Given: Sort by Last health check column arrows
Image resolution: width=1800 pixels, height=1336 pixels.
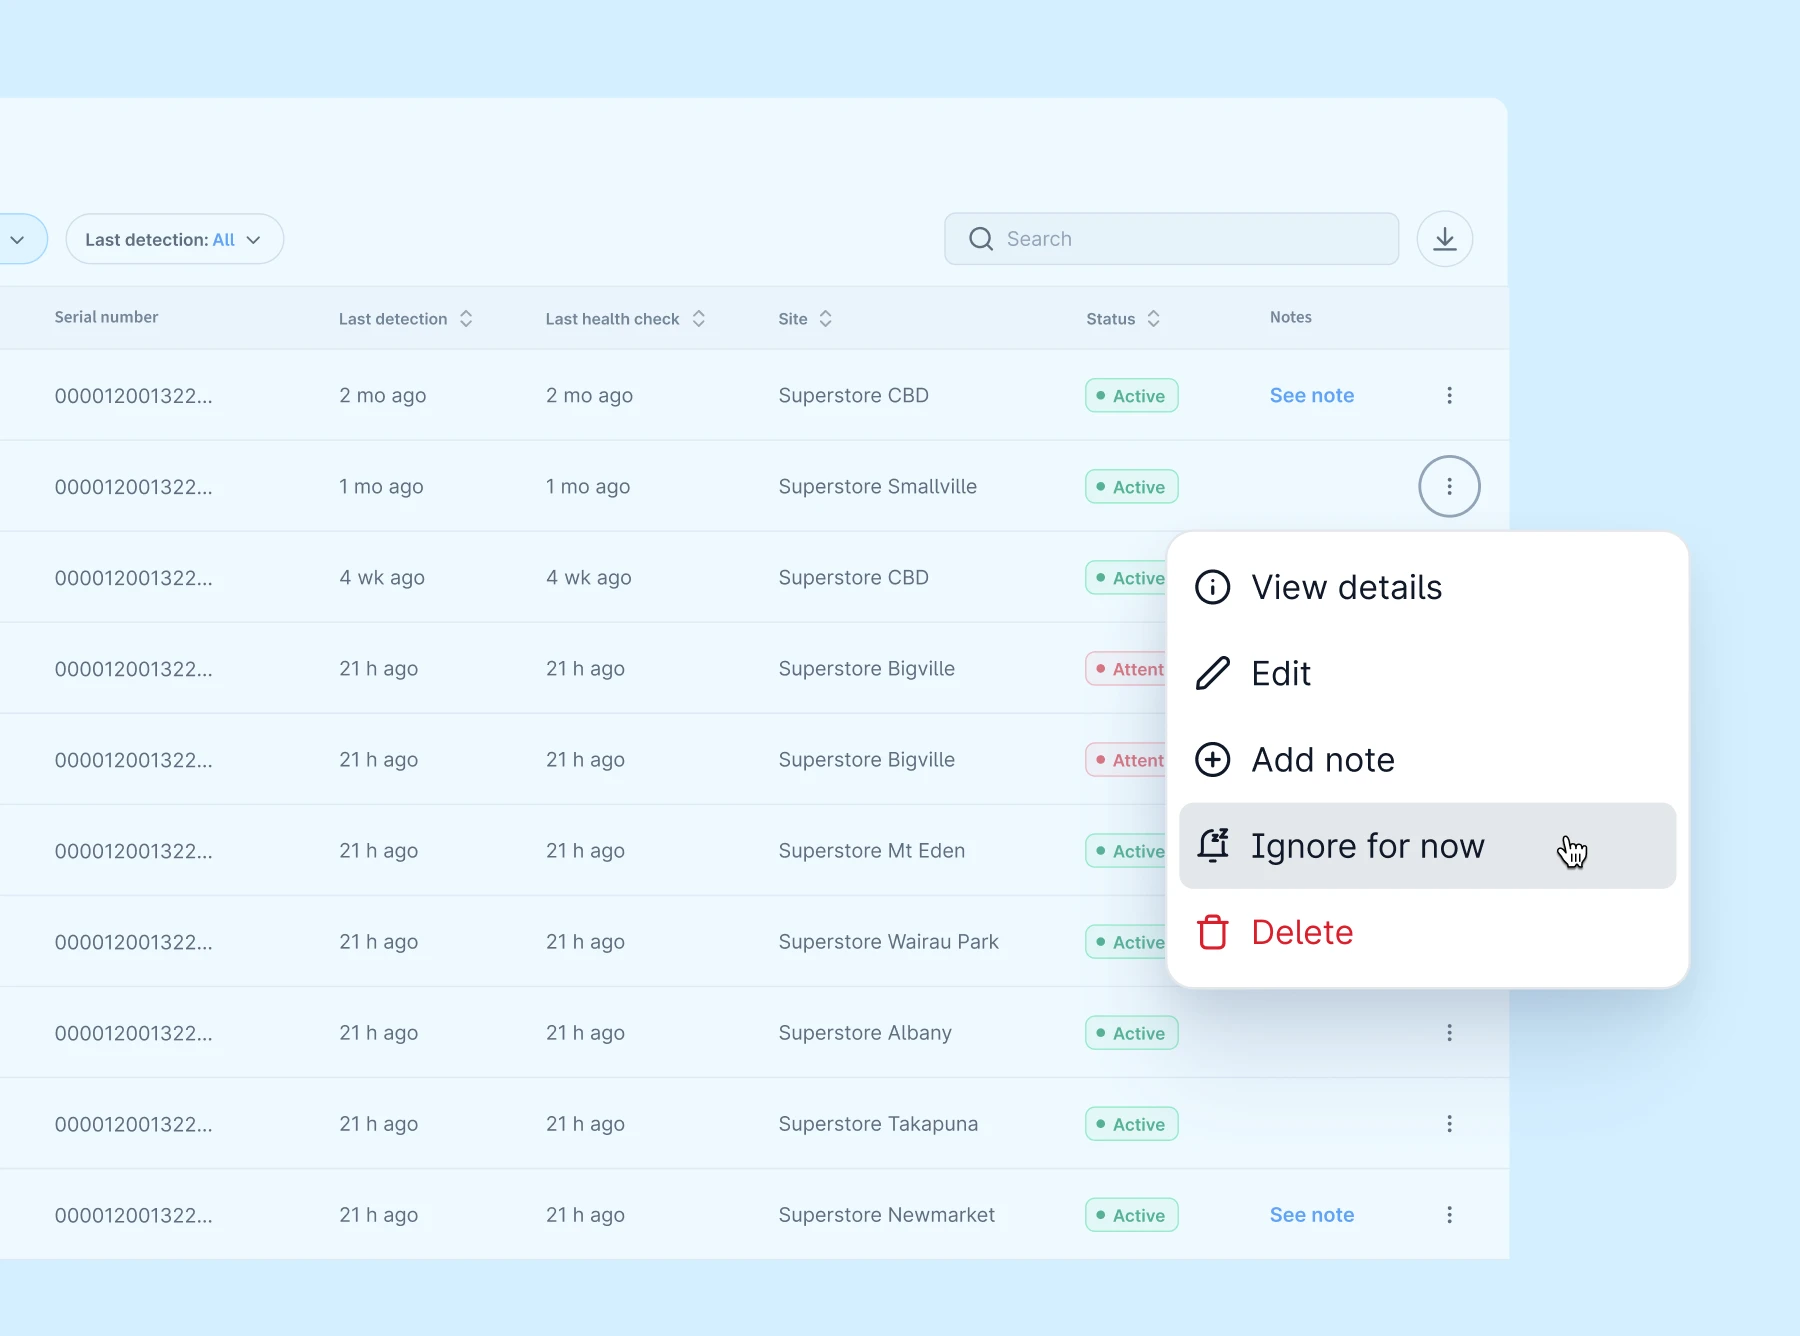Looking at the screenshot, I should (699, 318).
